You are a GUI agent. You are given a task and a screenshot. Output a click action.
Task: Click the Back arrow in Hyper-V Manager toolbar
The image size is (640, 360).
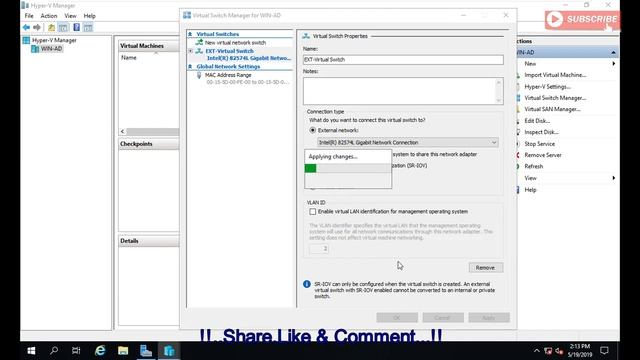27,27
